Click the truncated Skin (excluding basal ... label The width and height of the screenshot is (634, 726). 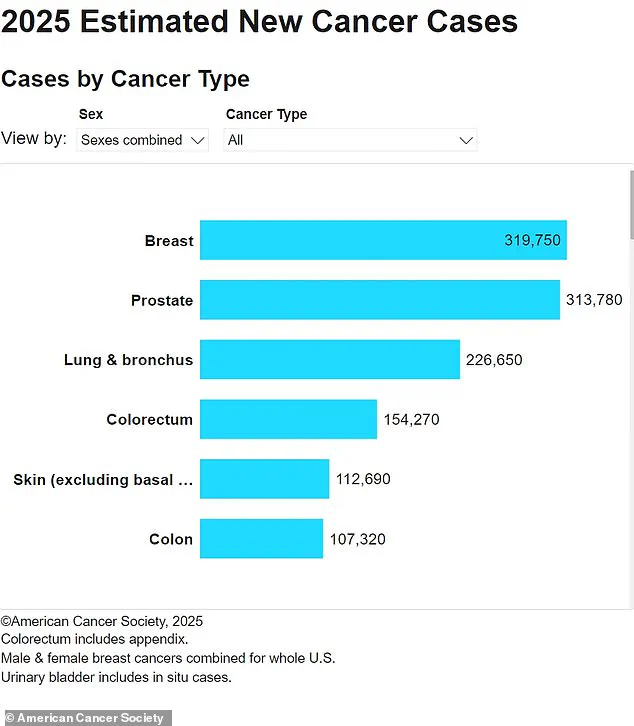click(103, 480)
